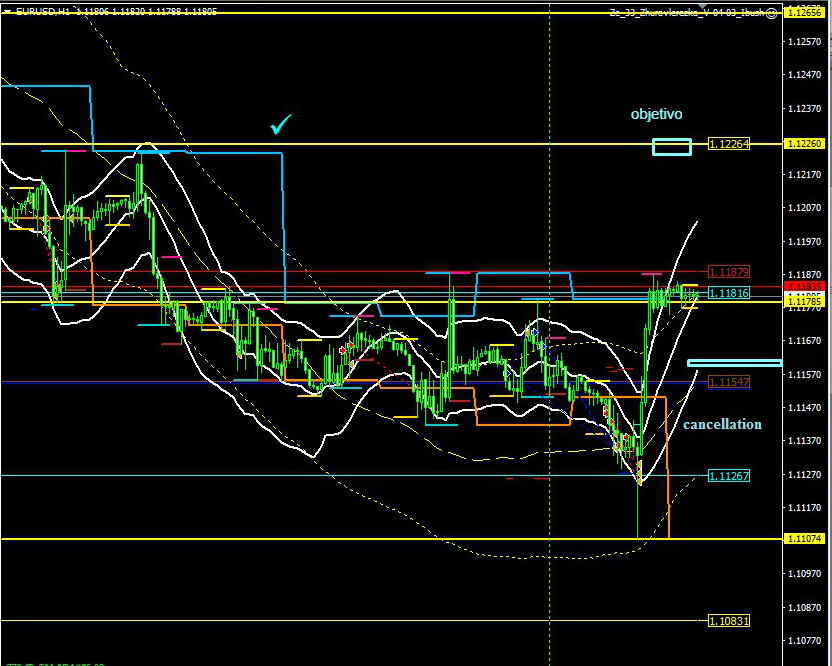Select the cyan rectangle below objetivo
Image resolution: width=832 pixels, height=666 pixels.
click(671, 146)
